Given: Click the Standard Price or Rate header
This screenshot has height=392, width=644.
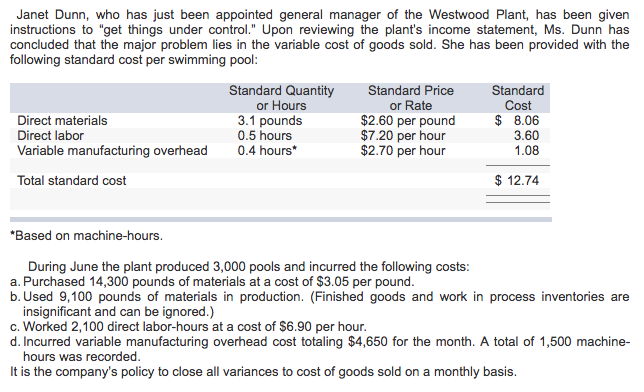Looking at the screenshot, I should 411,98.
